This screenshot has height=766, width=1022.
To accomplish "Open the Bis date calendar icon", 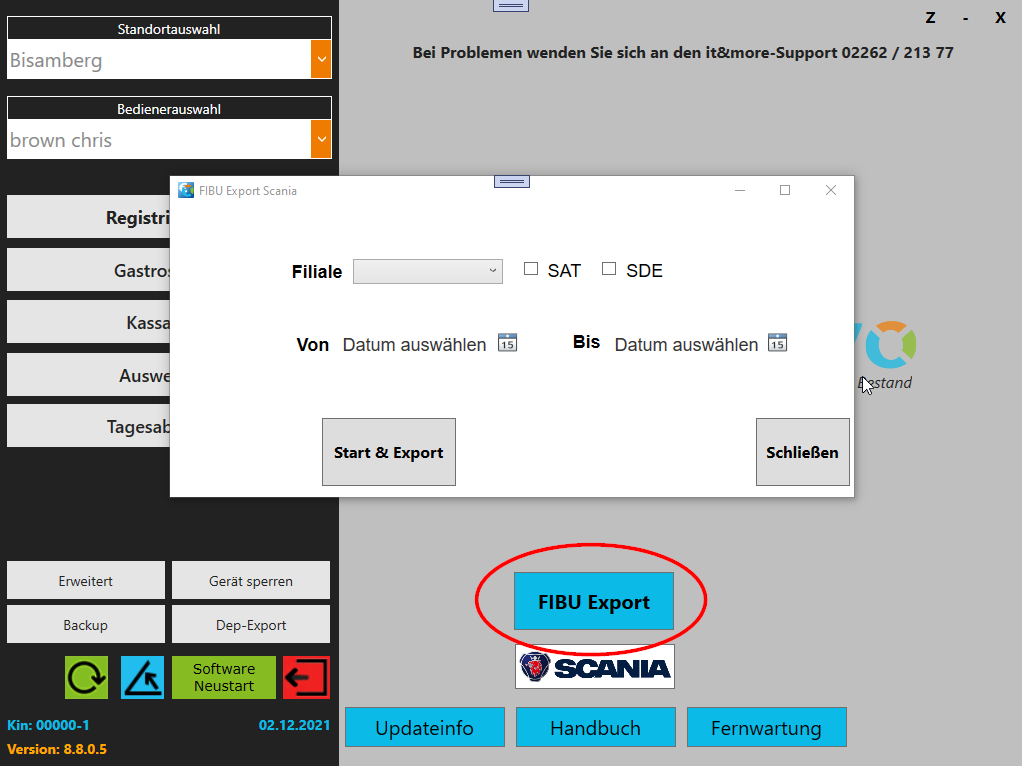I will click(x=777, y=342).
